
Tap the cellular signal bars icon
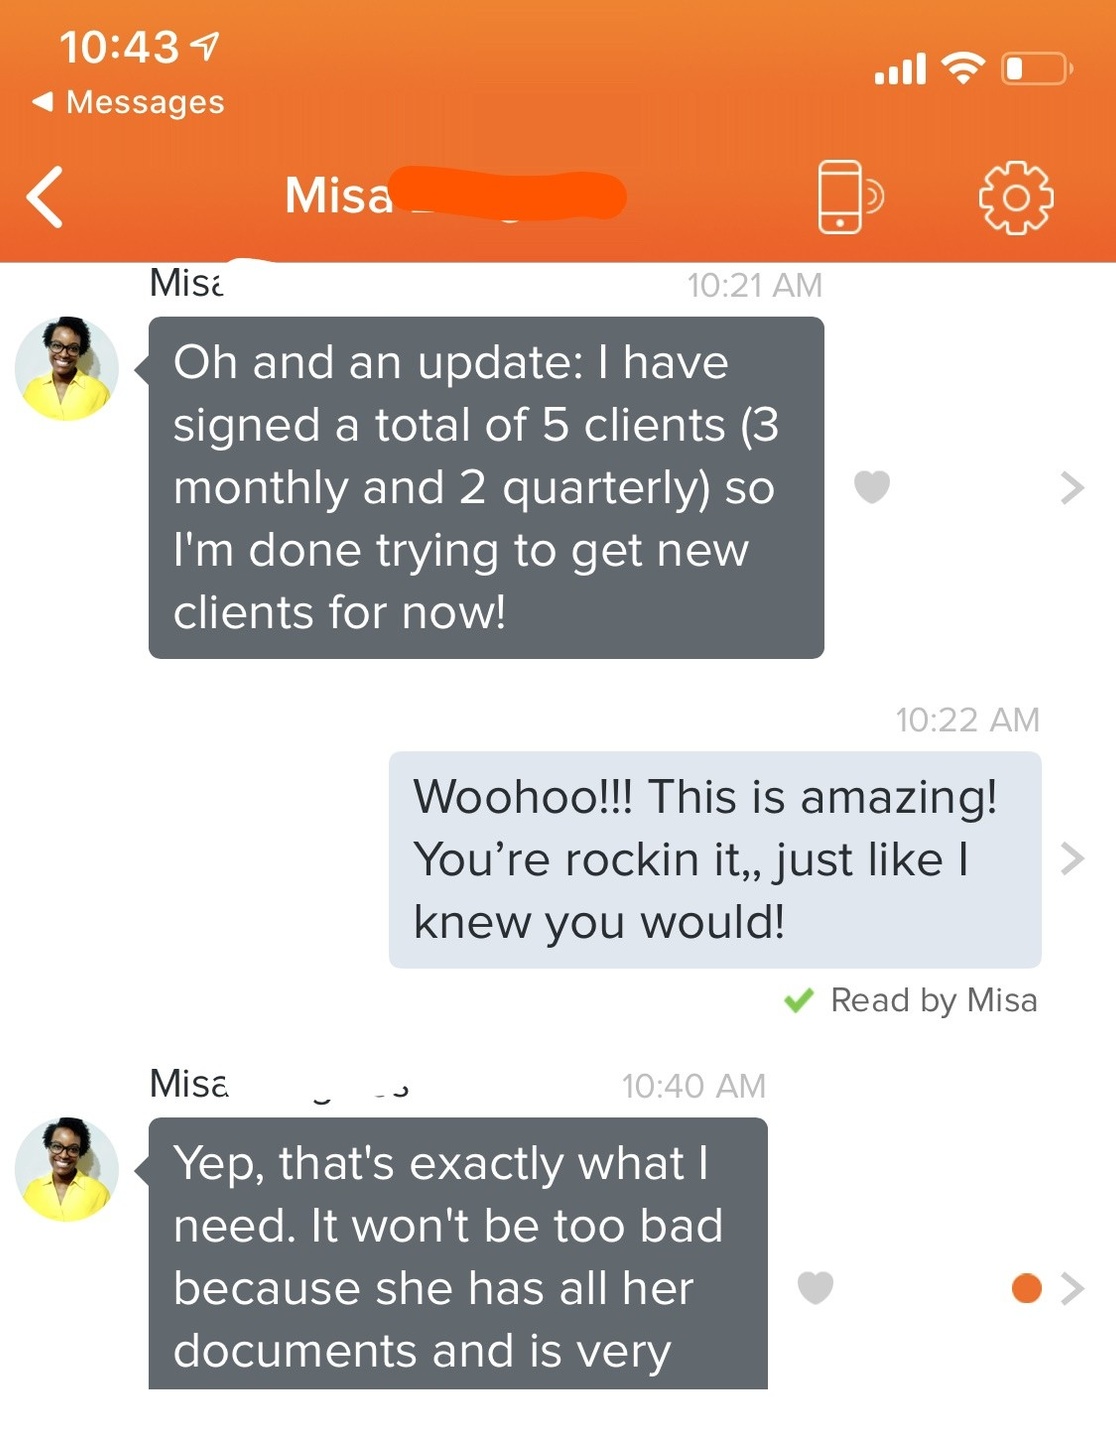pos(900,69)
